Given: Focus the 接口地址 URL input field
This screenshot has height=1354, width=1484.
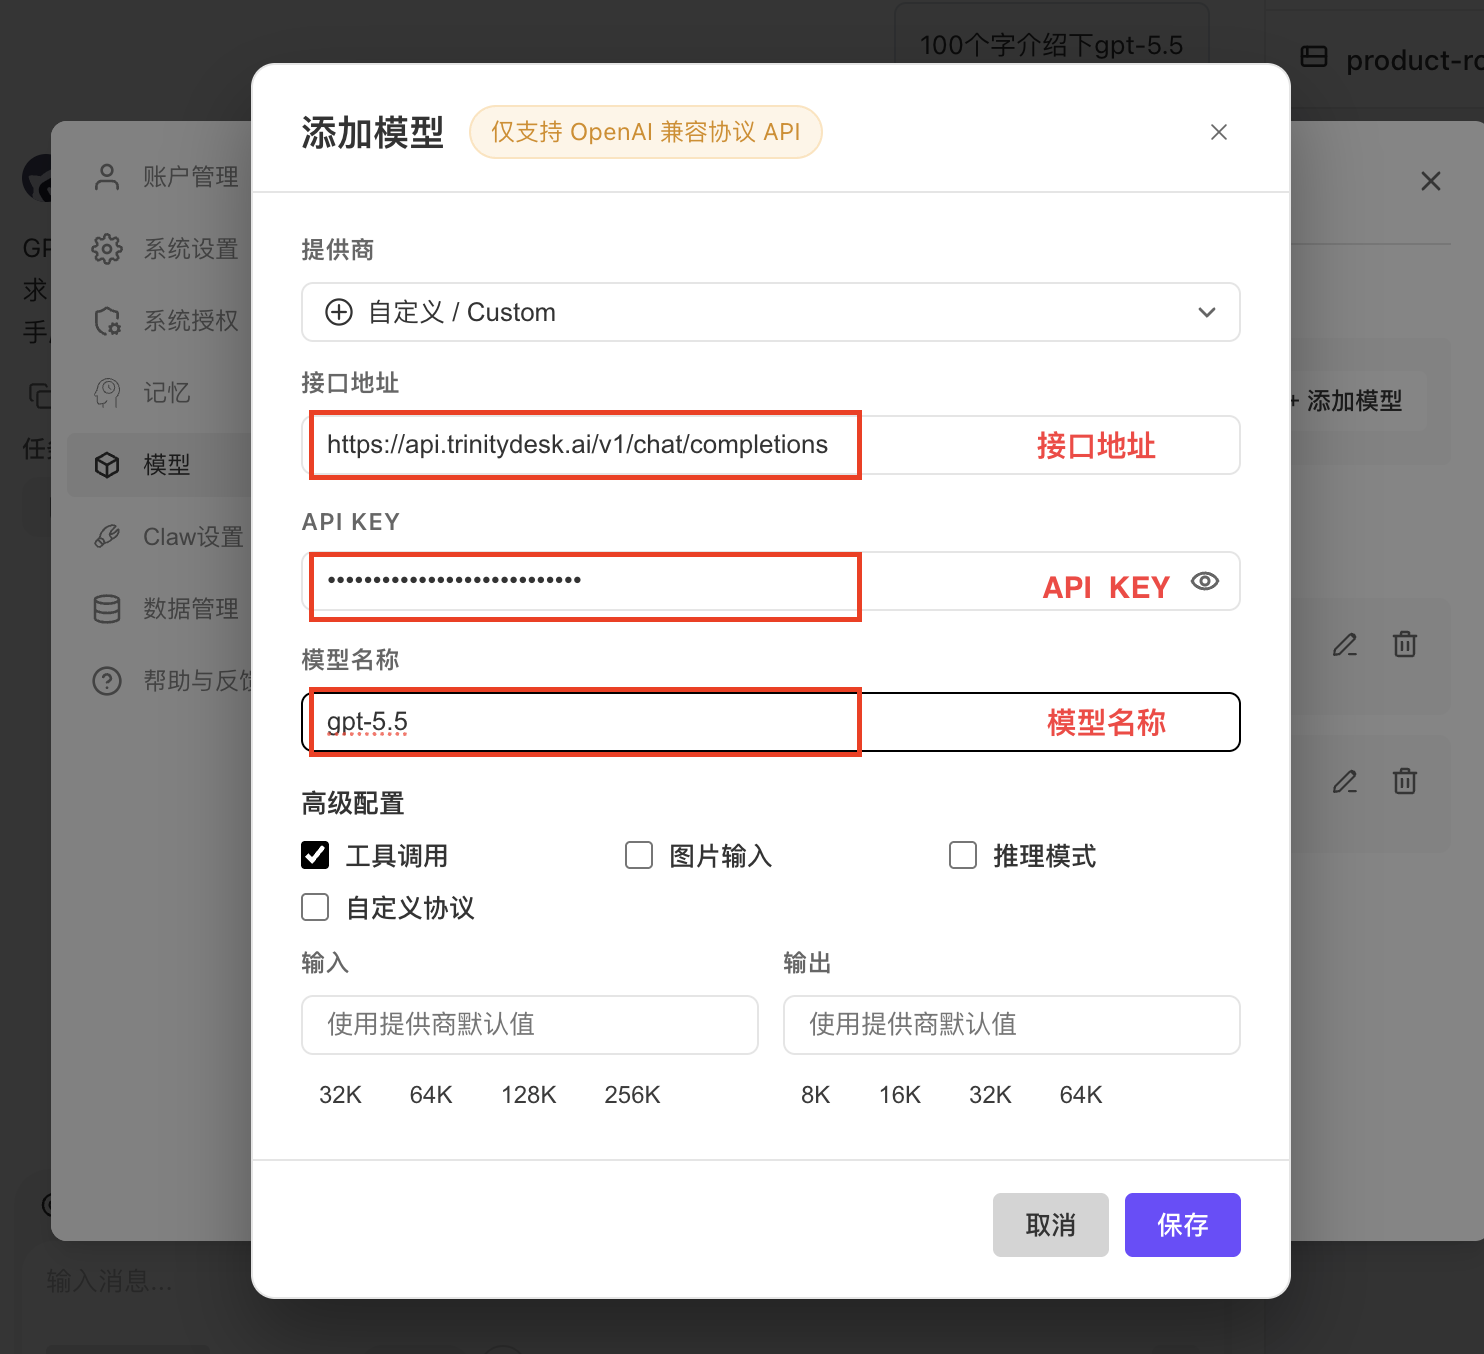Looking at the screenshot, I should [770, 445].
